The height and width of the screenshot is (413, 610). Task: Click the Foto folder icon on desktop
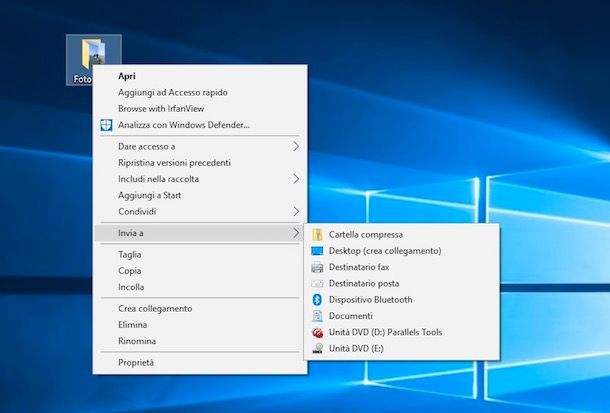pyautogui.click(x=92, y=55)
